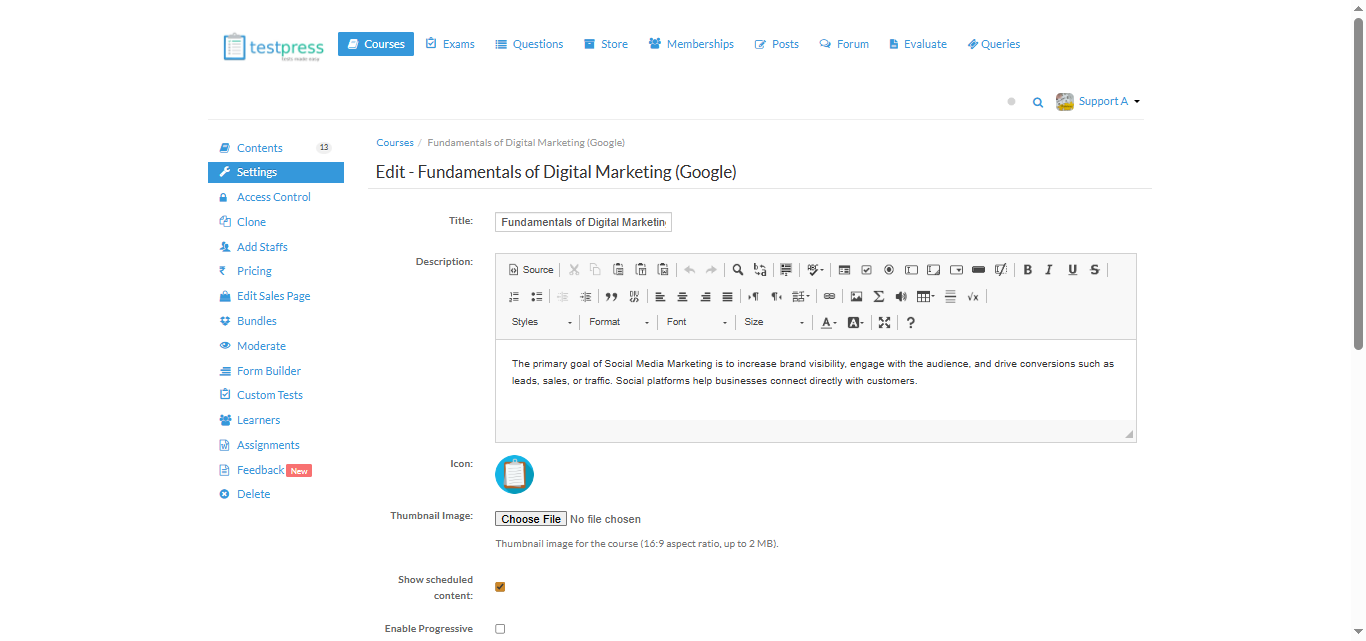
Task: Expand the Font dropdown
Action: 697,322
